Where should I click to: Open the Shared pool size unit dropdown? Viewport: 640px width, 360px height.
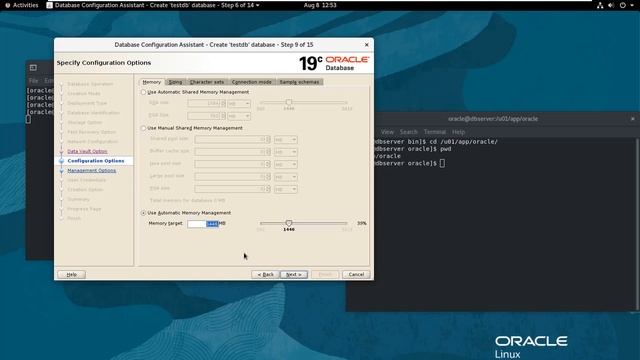(286, 140)
